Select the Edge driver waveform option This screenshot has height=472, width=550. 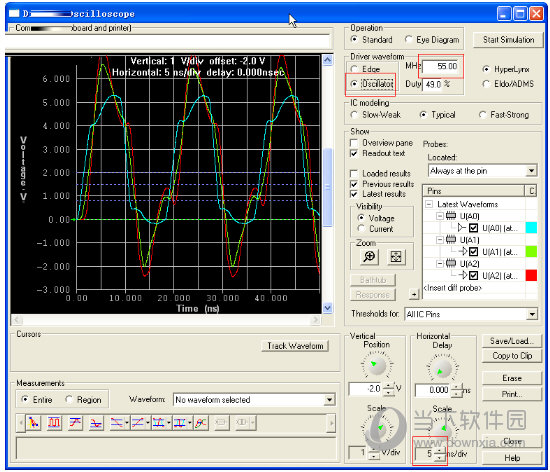click(x=354, y=69)
